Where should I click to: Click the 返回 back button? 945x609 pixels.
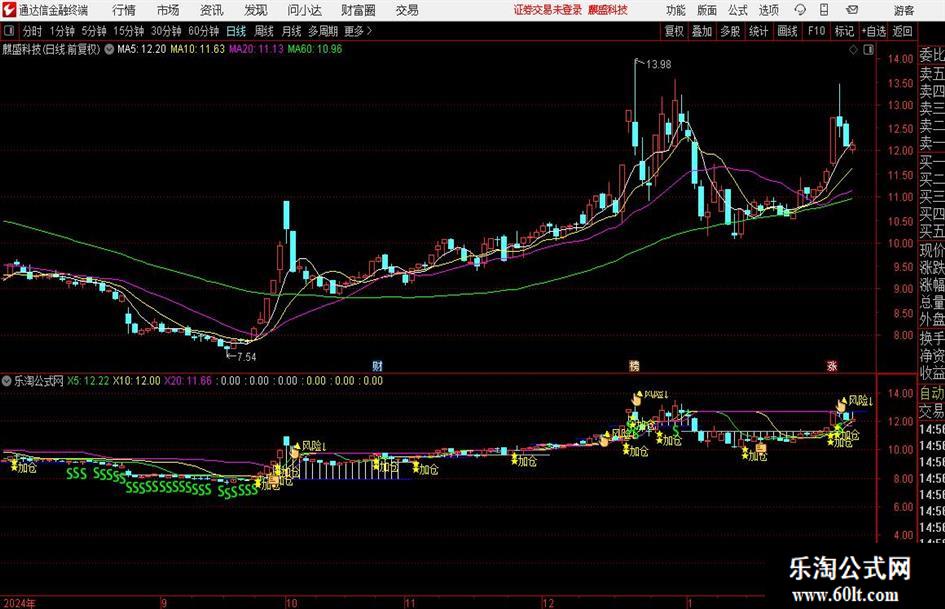902,31
